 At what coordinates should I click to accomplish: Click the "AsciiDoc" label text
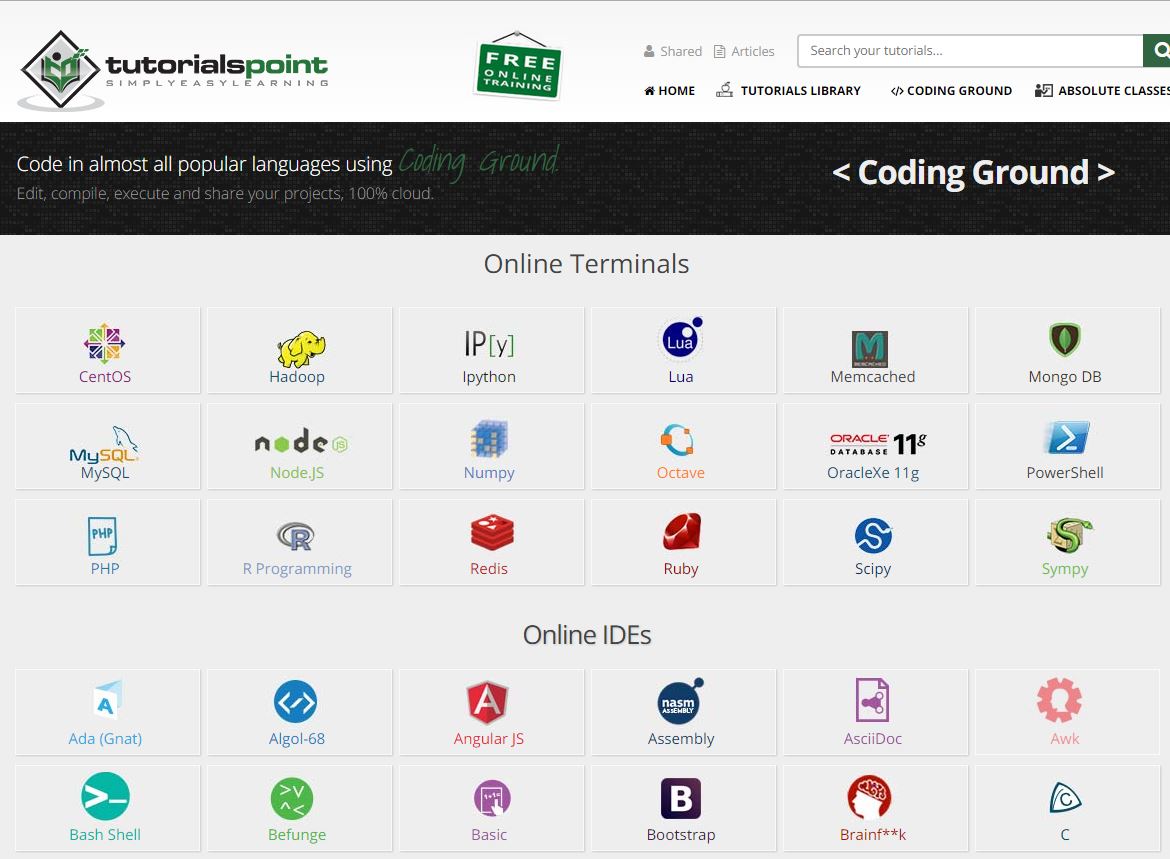[873, 739]
